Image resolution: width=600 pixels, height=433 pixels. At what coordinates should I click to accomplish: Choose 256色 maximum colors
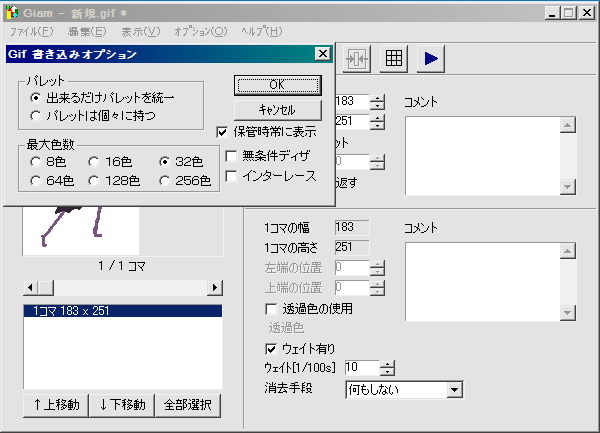pos(165,181)
